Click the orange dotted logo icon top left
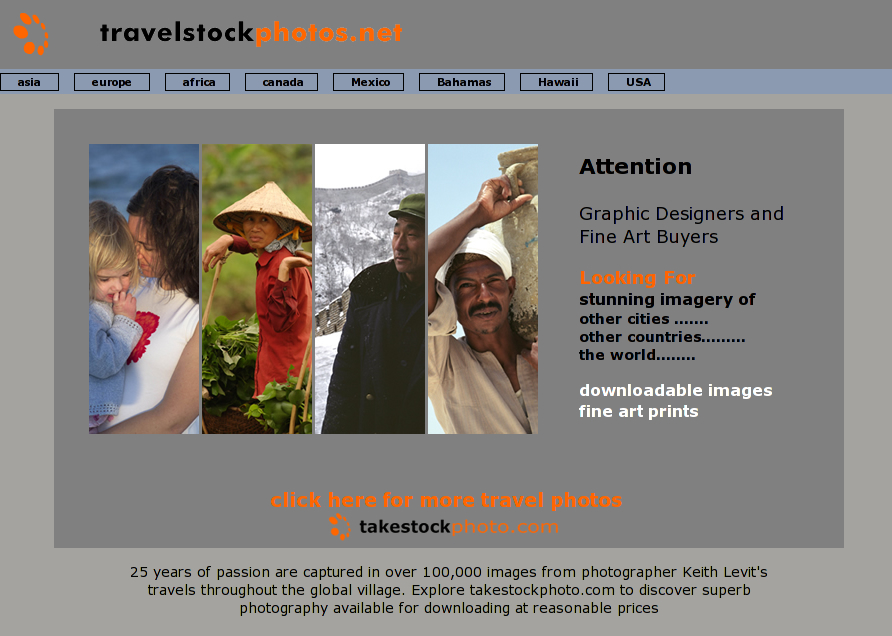Screen dimensions: 892x636 tap(31, 34)
